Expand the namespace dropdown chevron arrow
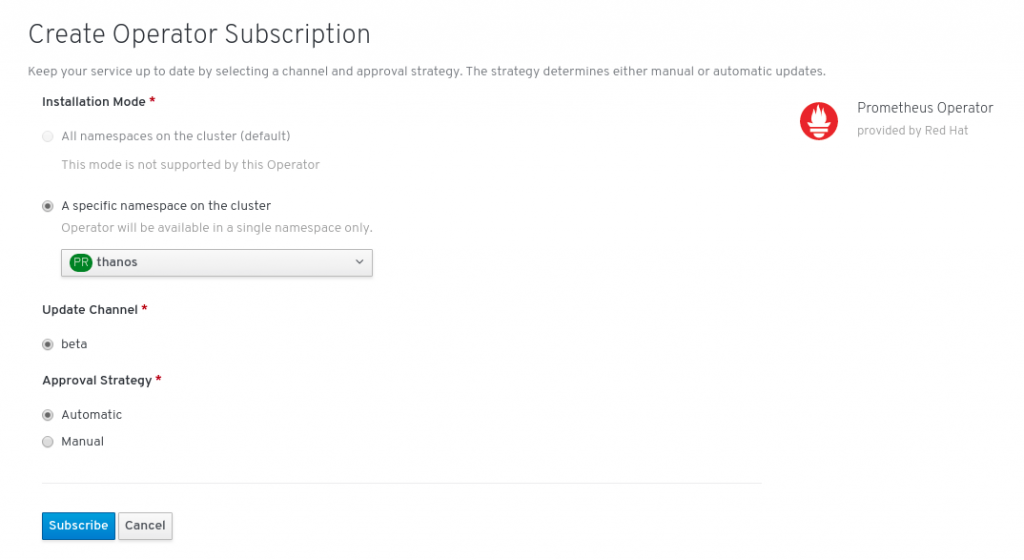This screenshot has height=560, width=1024. tap(360, 262)
